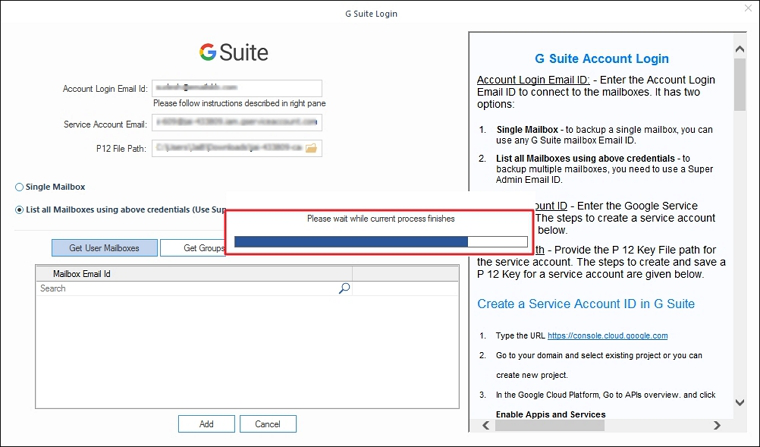
Task: Click the help pane scroll up arrow
Action: 740,49
